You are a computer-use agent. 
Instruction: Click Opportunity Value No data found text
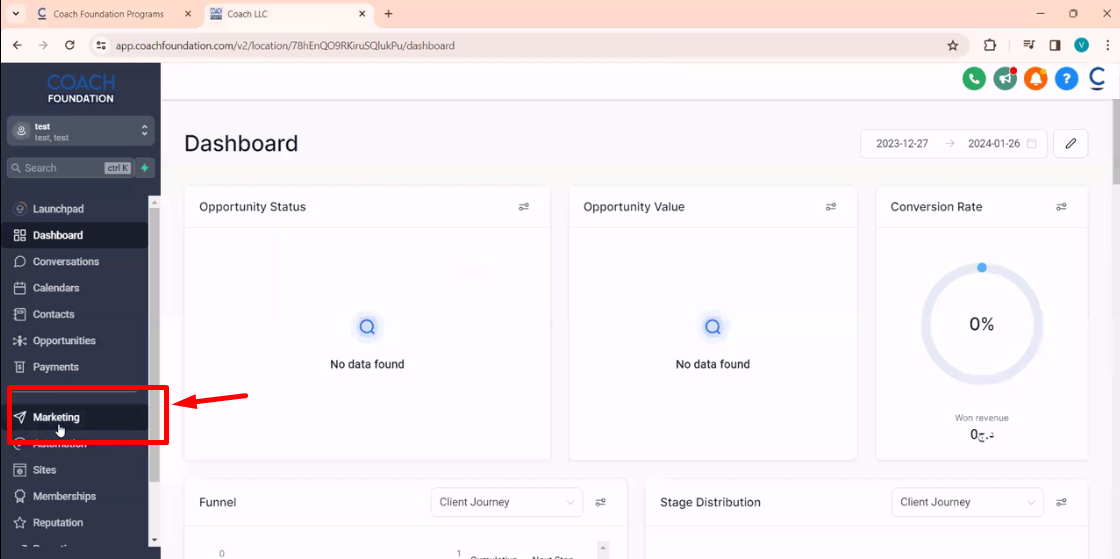pos(713,364)
